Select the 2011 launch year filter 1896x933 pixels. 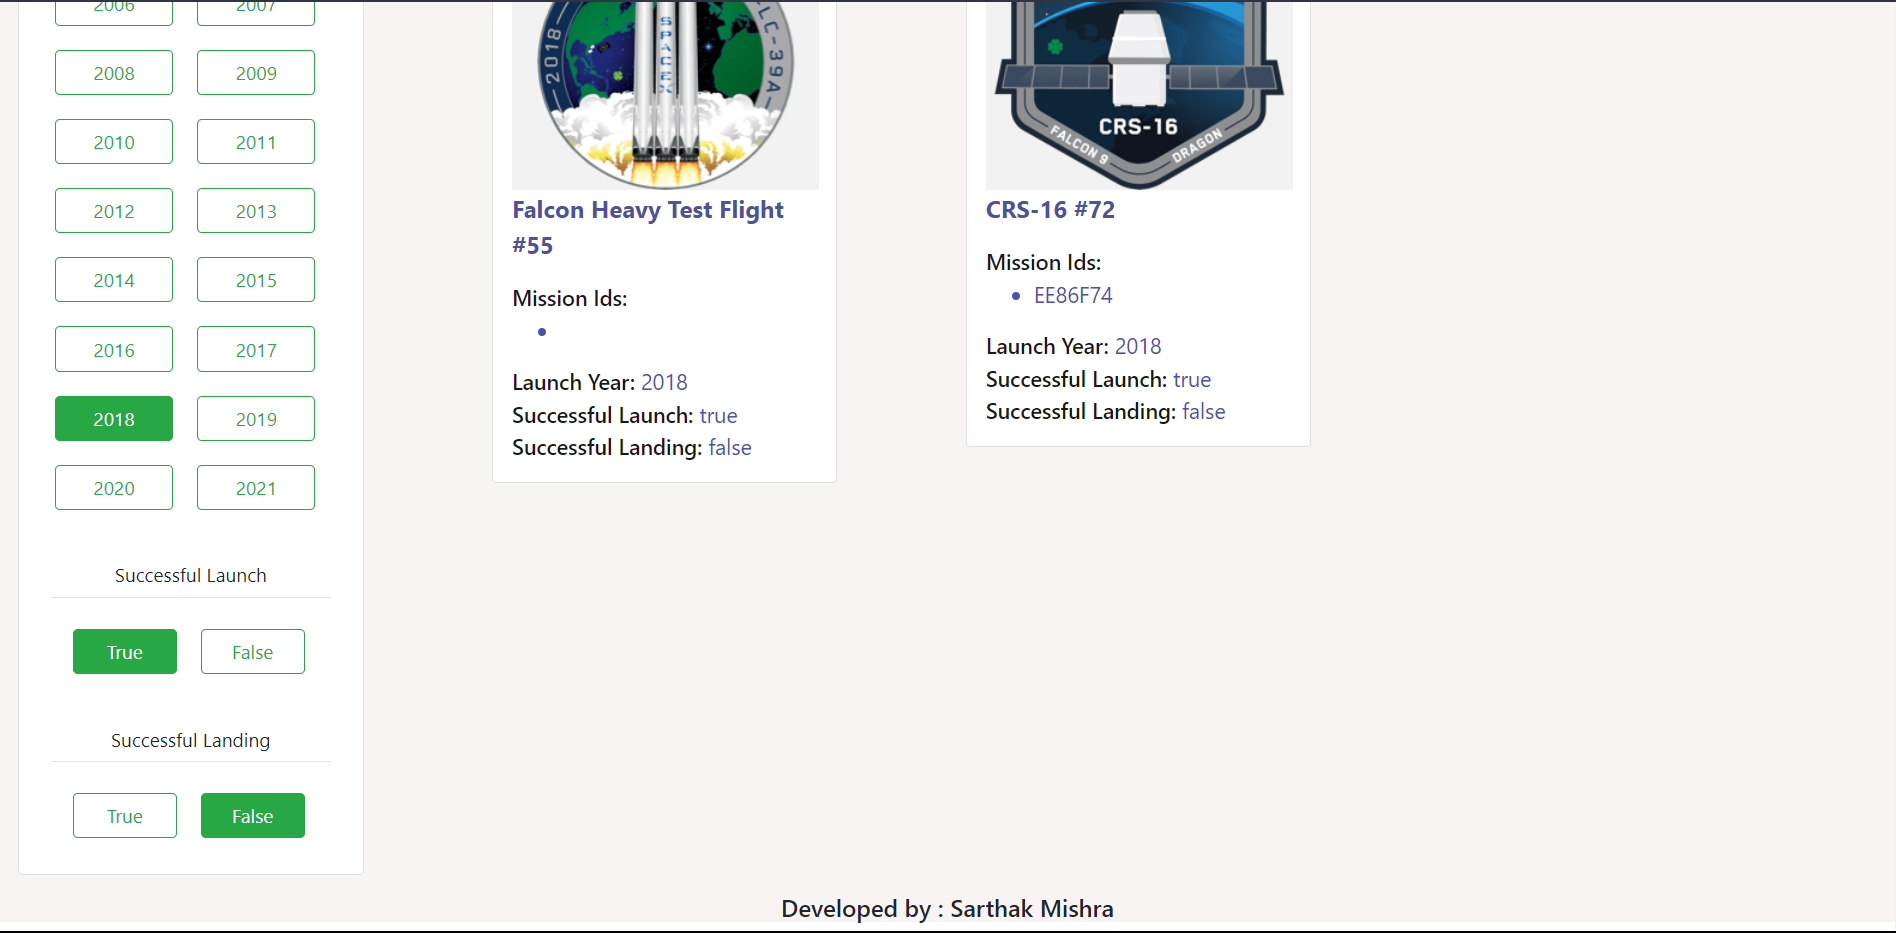click(256, 142)
